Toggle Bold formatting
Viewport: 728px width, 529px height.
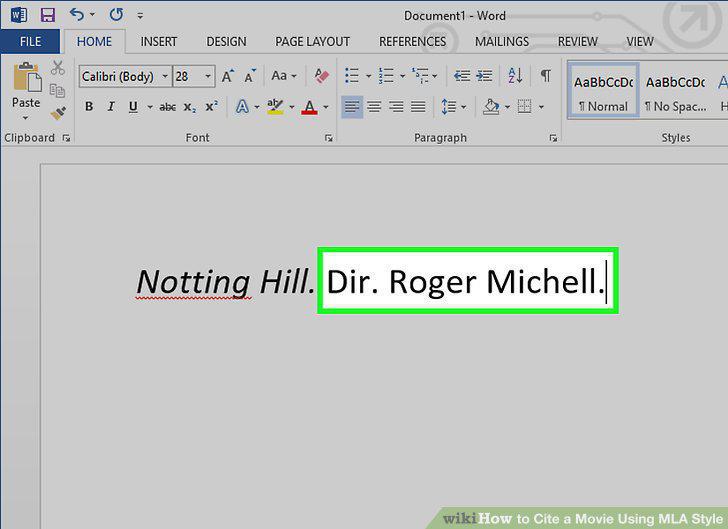pos(89,107)
